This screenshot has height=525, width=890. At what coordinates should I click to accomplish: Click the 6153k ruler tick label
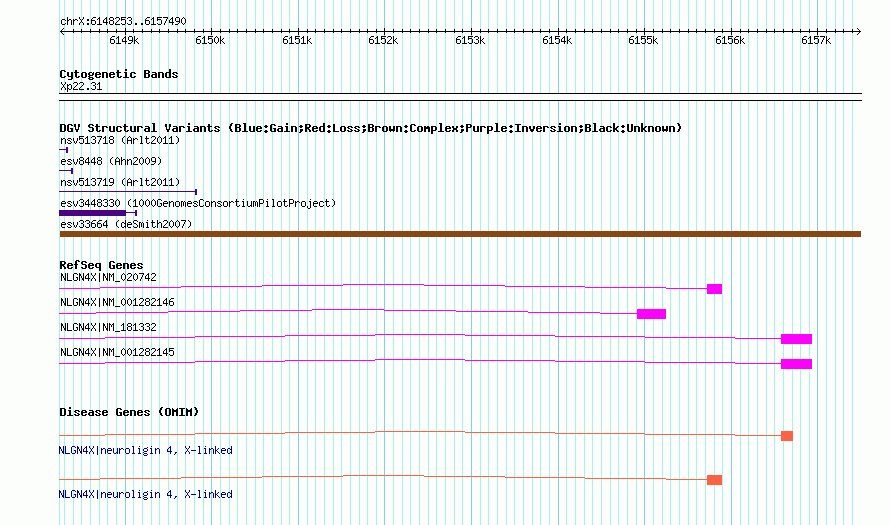click(x=471, y=40)
